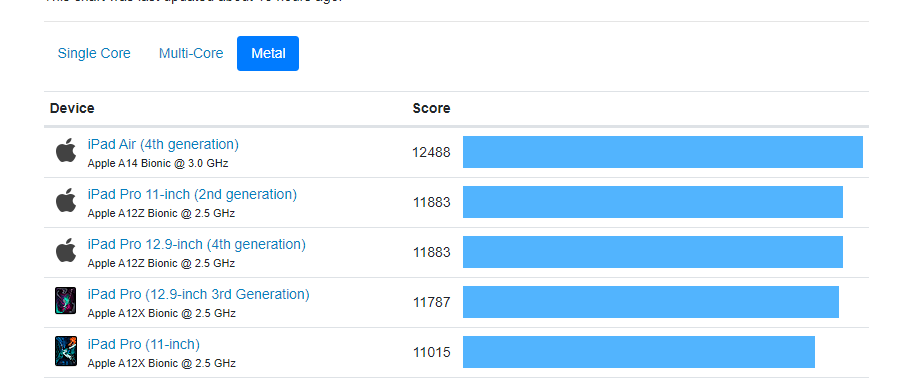Click the Device column header
This screenshot has height=381, width=902.
(72, 108)
